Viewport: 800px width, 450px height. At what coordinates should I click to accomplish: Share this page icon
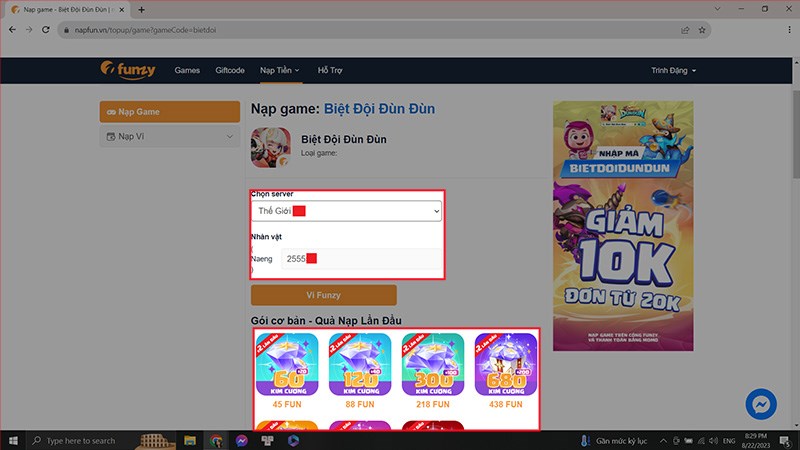tap(685, 30)
